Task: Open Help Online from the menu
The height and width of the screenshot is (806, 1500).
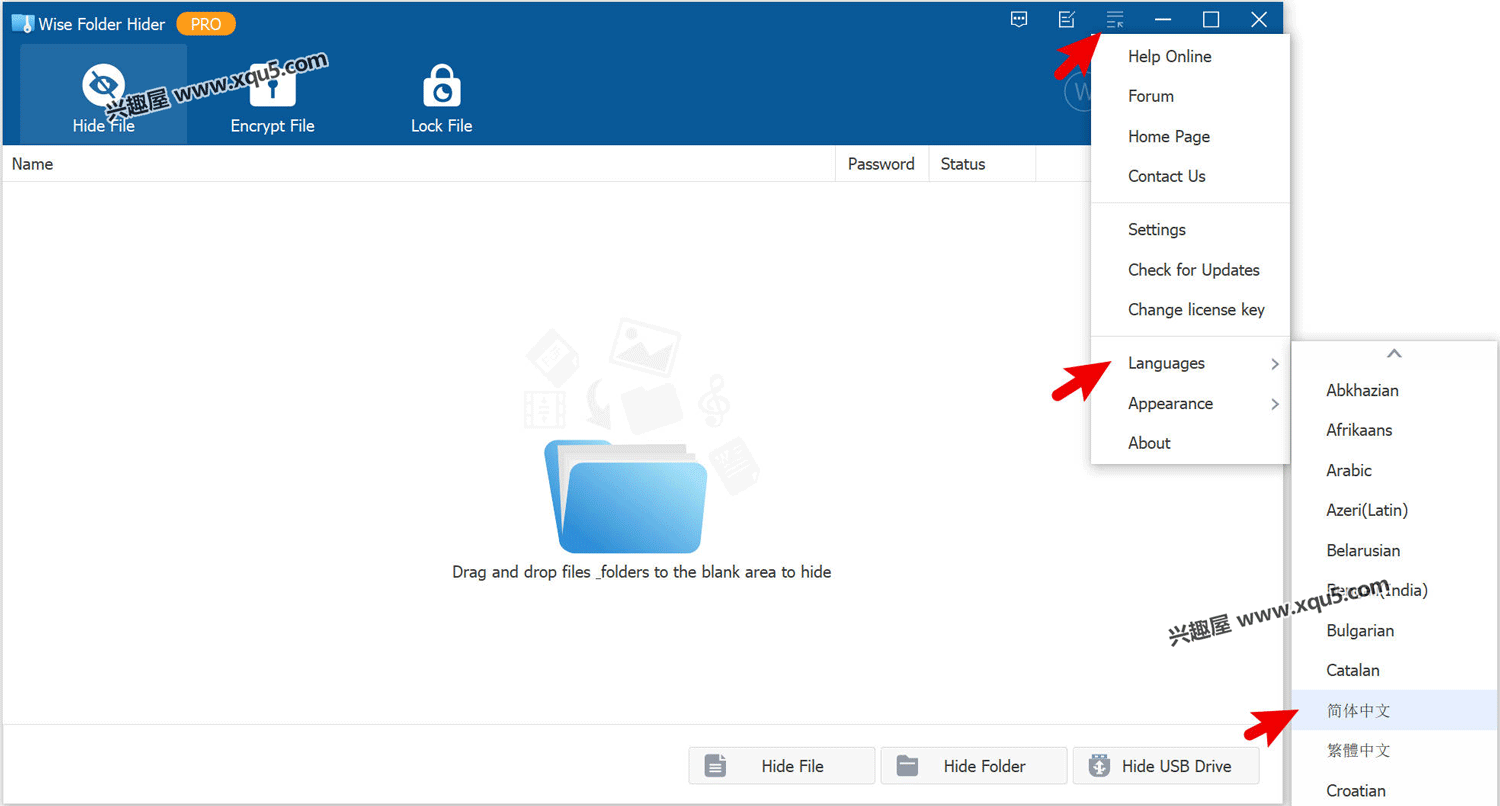Action: tap(1190, 56)
